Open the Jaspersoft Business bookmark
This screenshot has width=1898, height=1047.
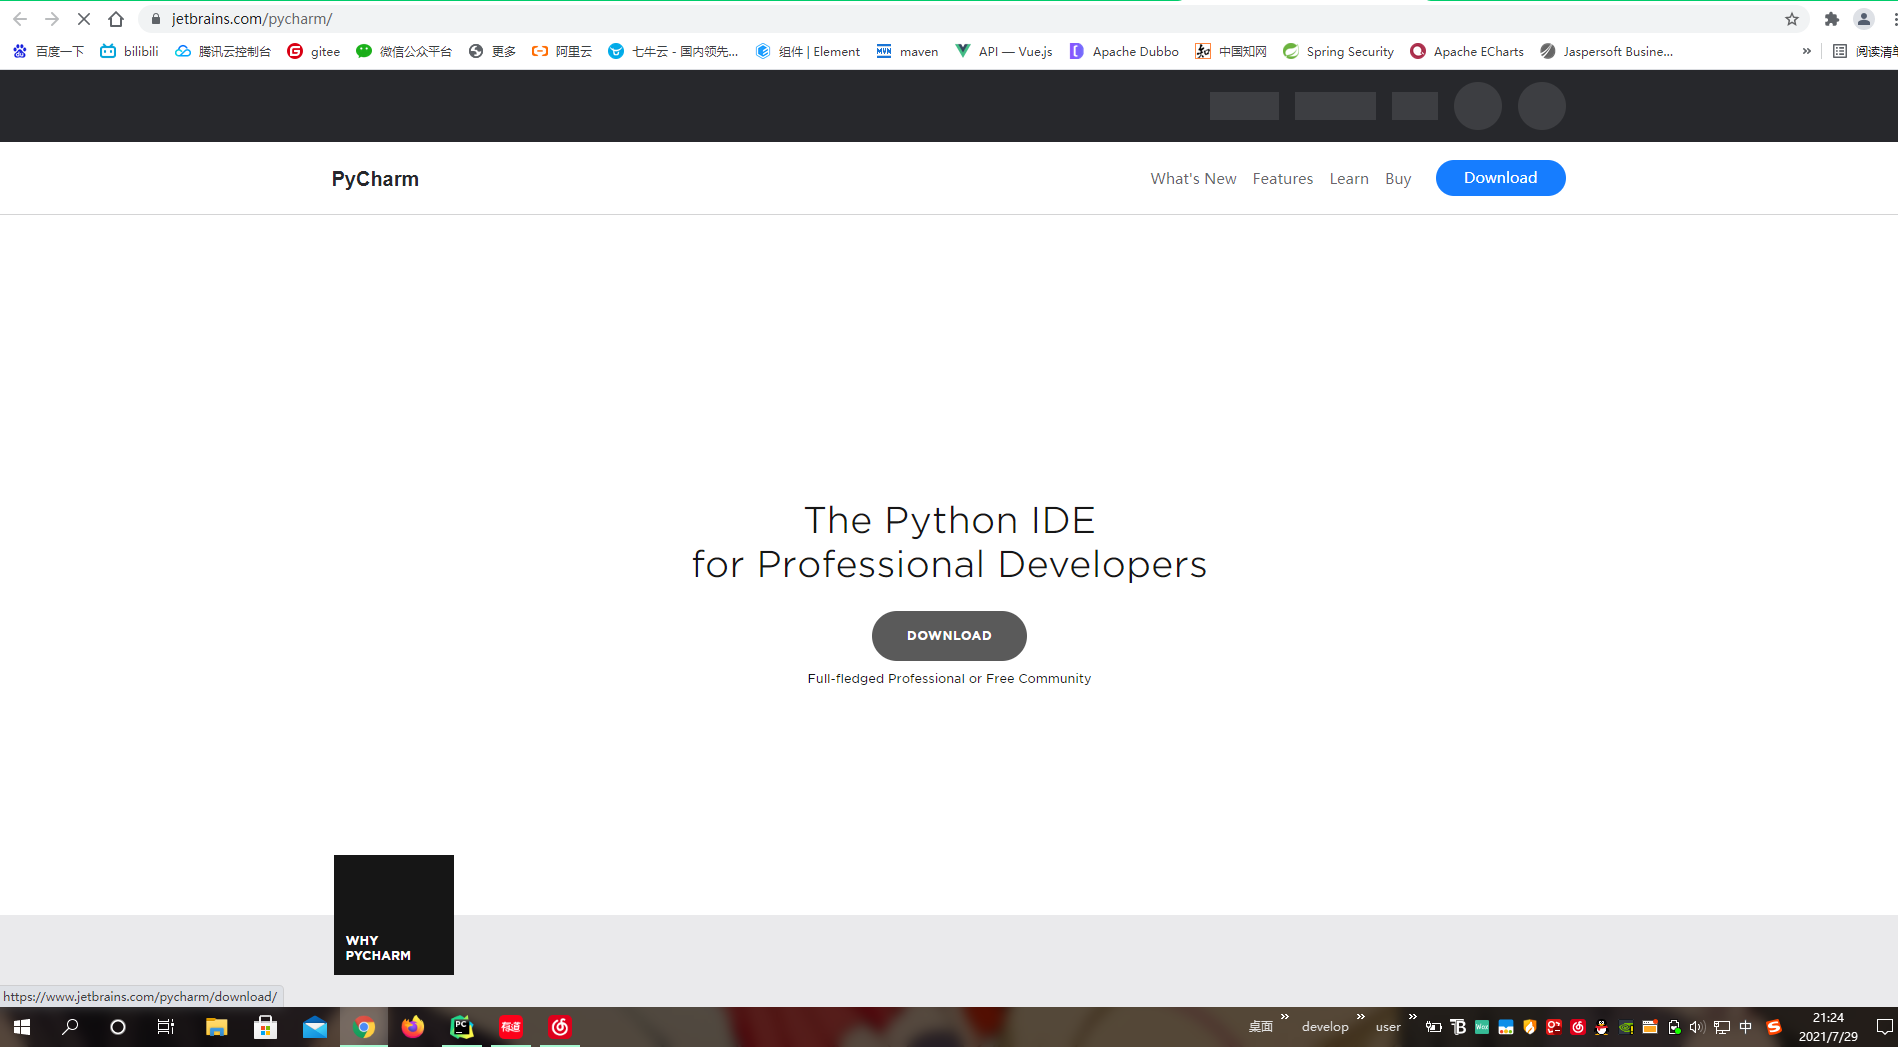click(1606, 51)
